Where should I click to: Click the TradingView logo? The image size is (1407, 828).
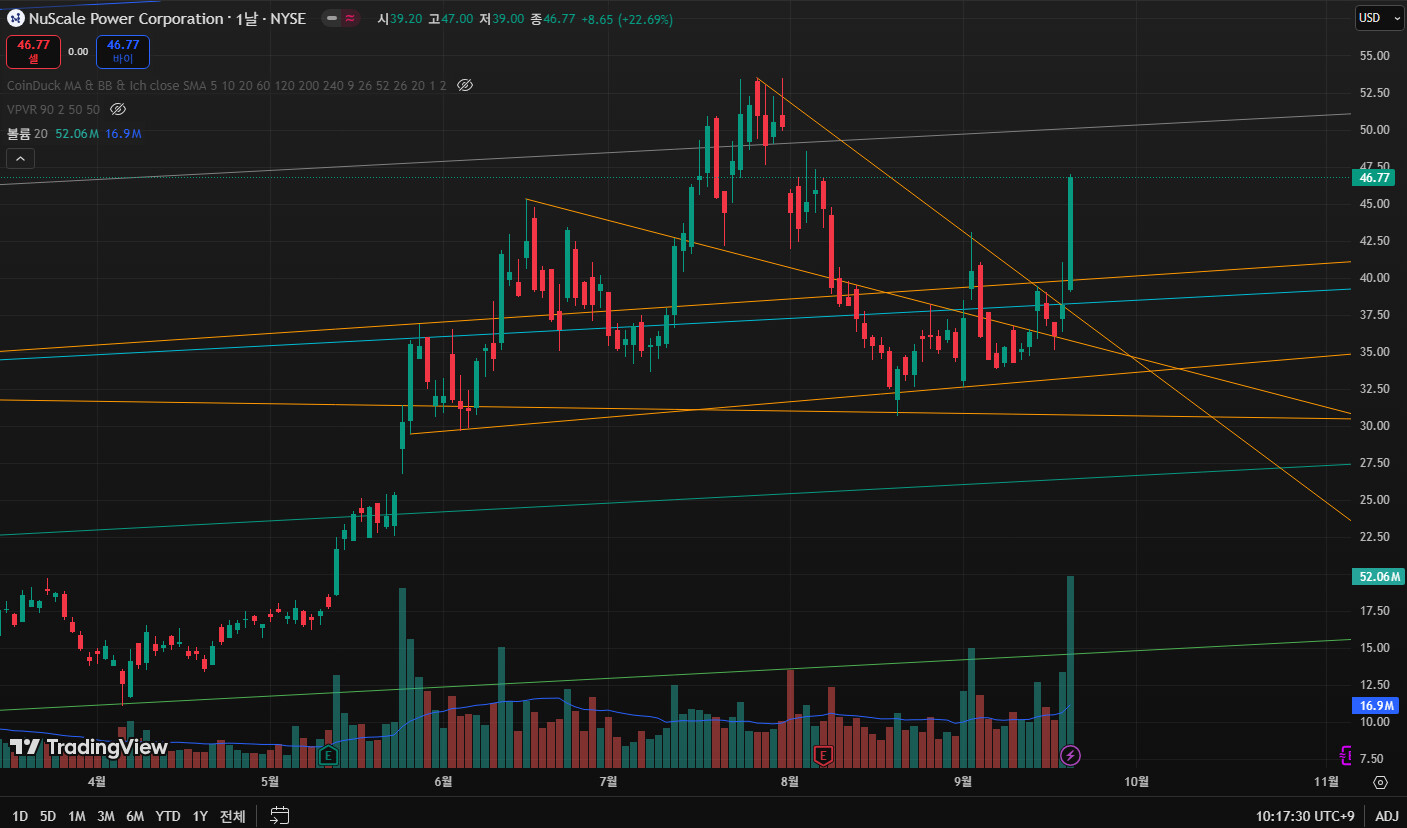(89, 747)
